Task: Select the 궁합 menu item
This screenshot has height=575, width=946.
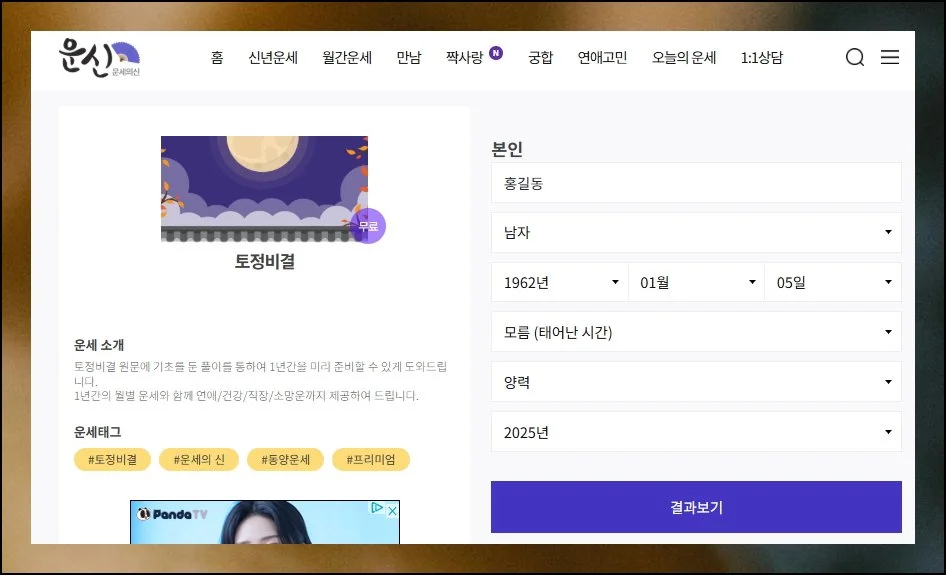Action: click(x=540, y=58)
